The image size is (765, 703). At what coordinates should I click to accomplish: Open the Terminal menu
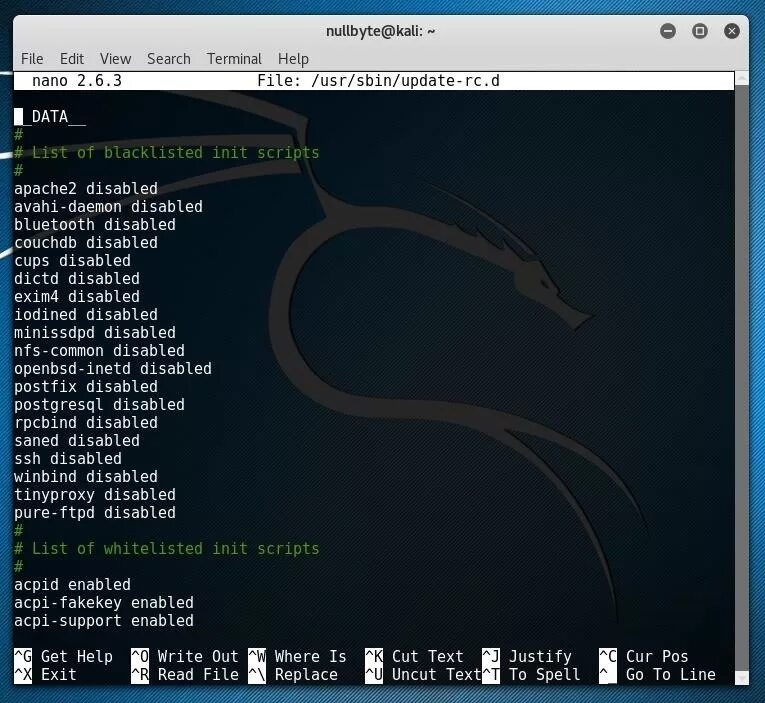(234, 59)
